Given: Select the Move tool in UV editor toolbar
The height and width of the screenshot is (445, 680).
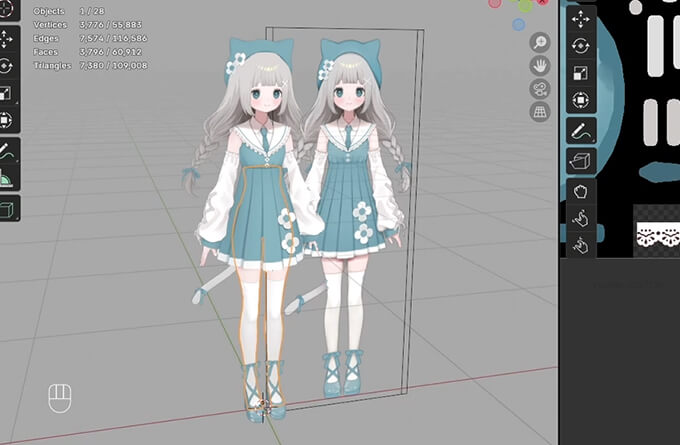Looking at the screenshot, I should pos(581,19).
